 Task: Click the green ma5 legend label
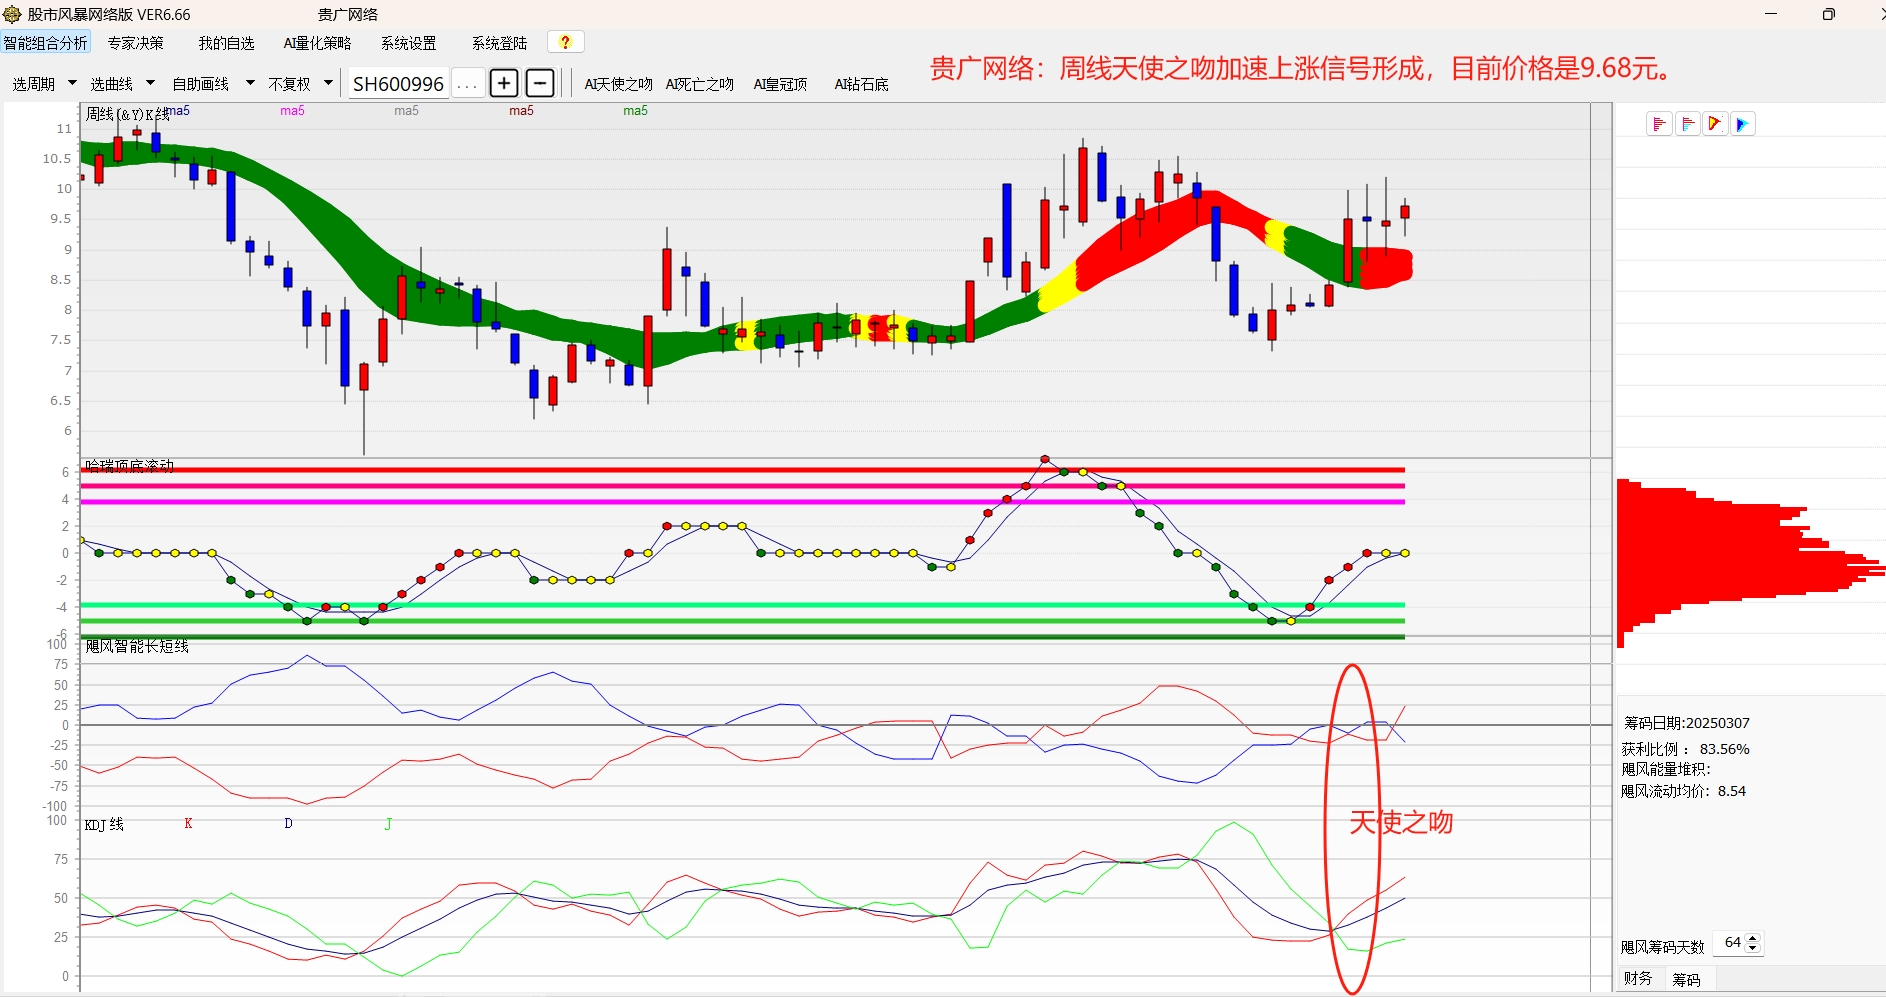point(635,111)
